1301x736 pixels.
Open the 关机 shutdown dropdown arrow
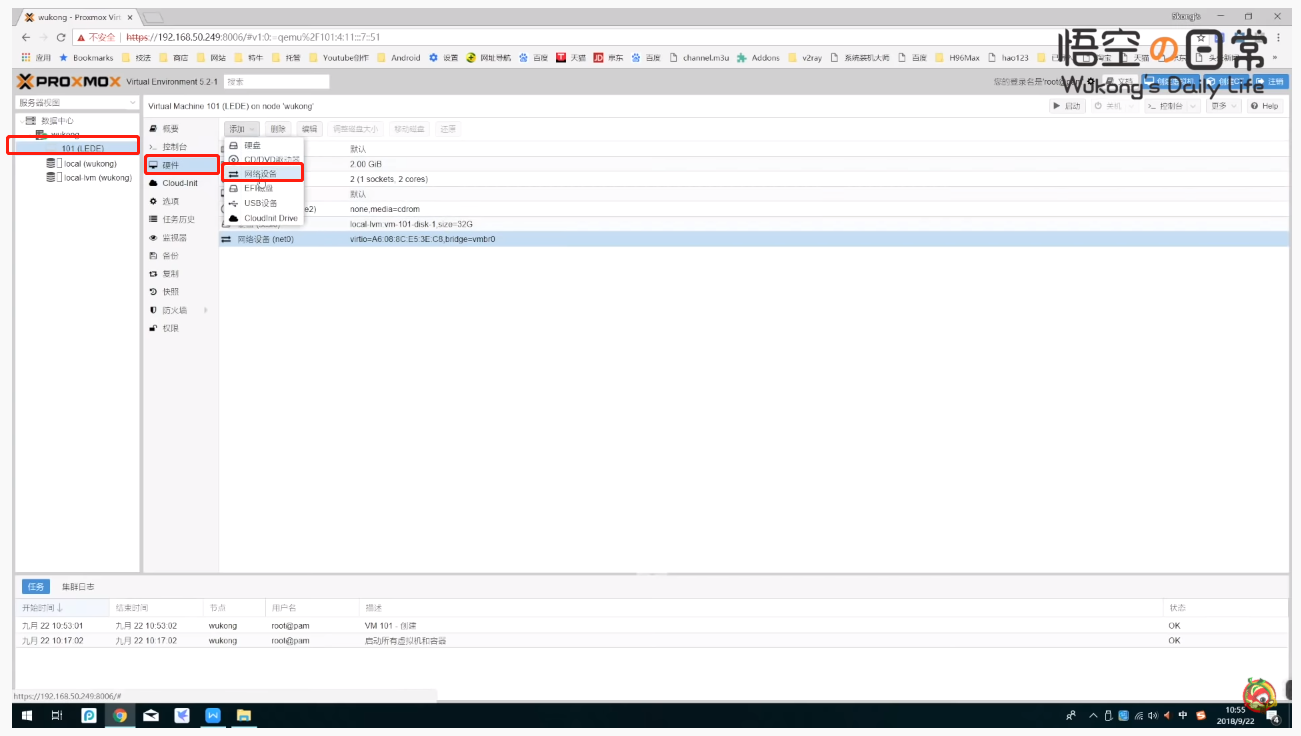click(x=1132, y=106)
